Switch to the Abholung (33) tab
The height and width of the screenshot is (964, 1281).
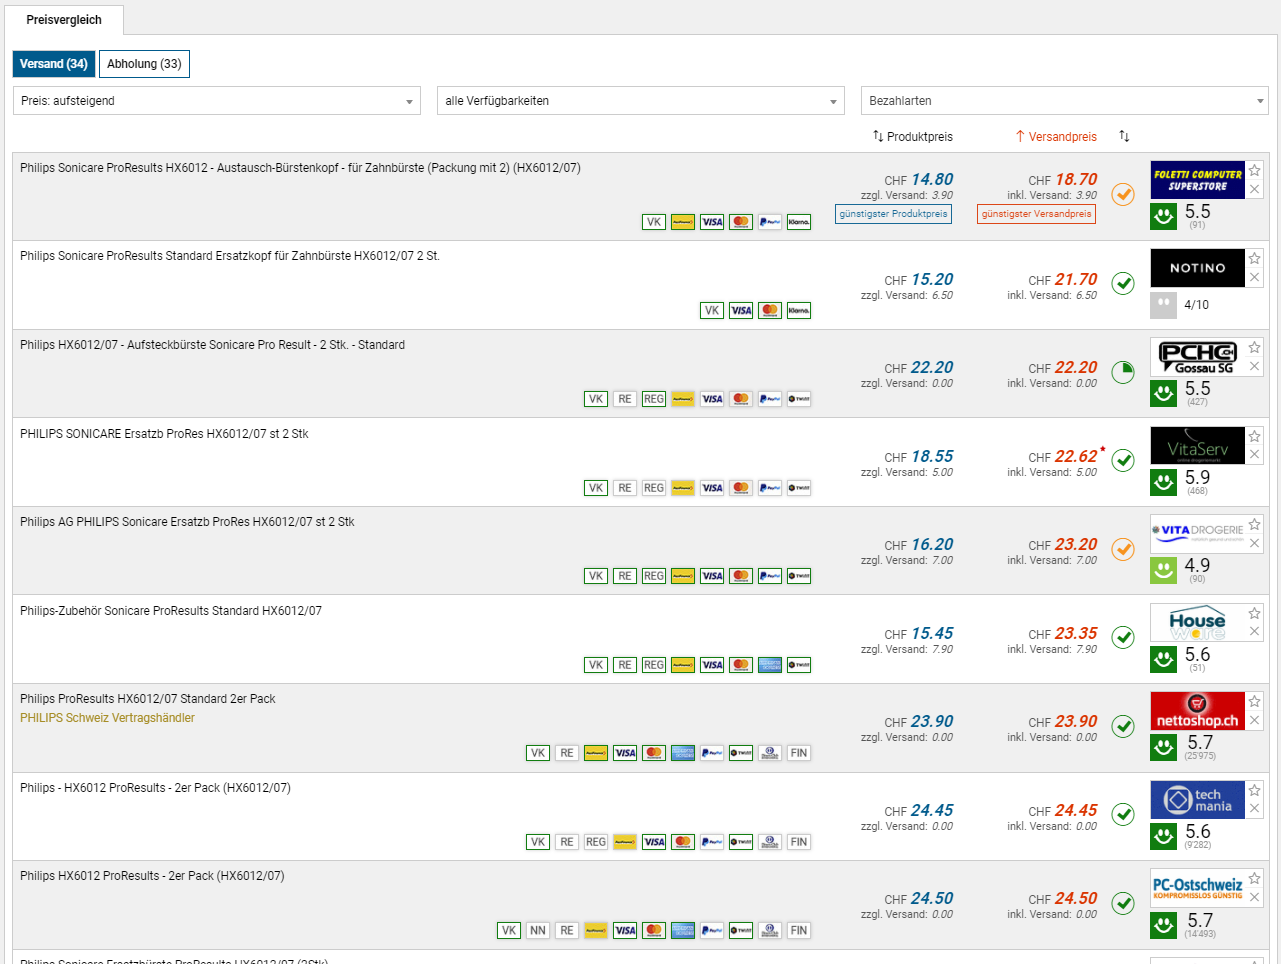pos(144,64)
